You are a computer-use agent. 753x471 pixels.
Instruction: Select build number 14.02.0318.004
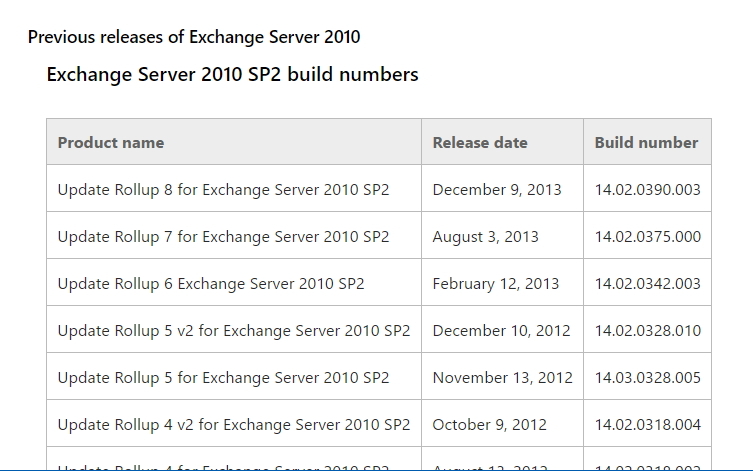[647, 424]
